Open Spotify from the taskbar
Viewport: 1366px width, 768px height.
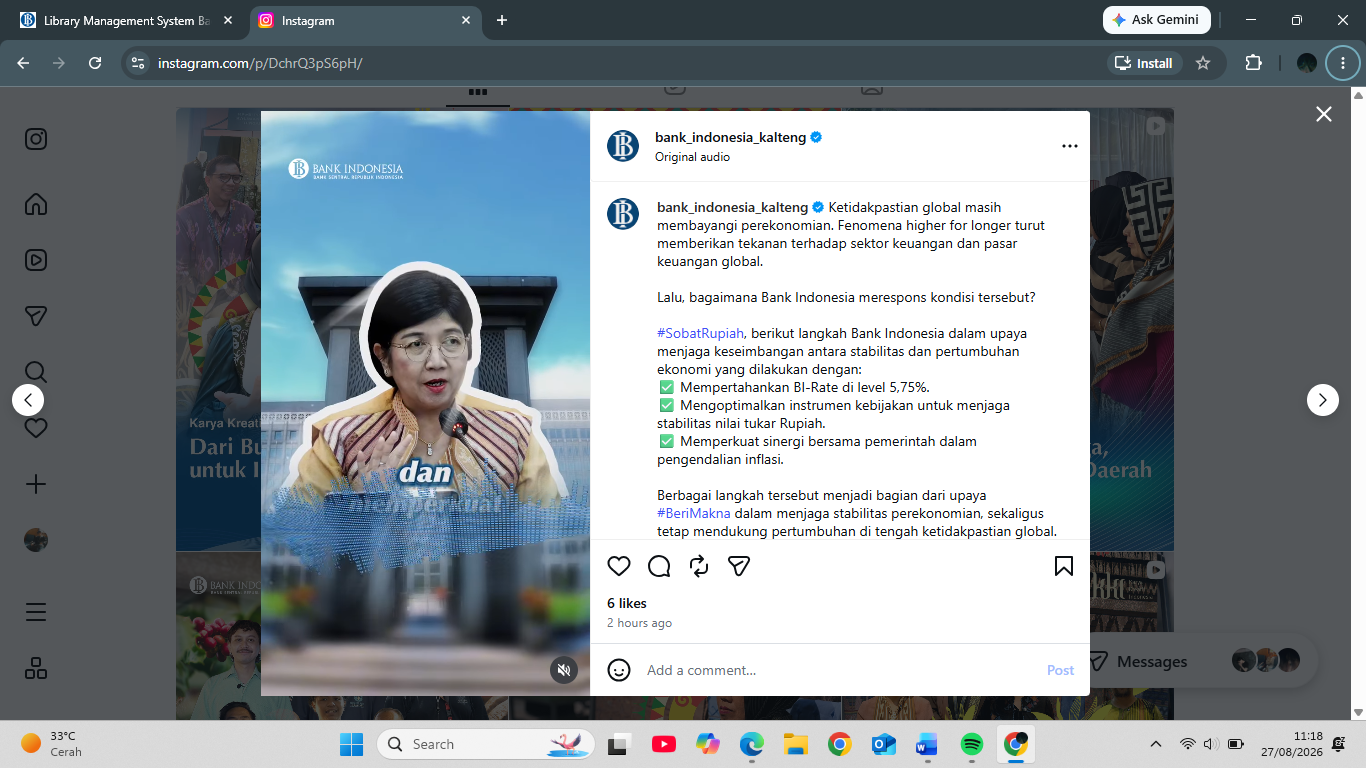tap(971, 744)
